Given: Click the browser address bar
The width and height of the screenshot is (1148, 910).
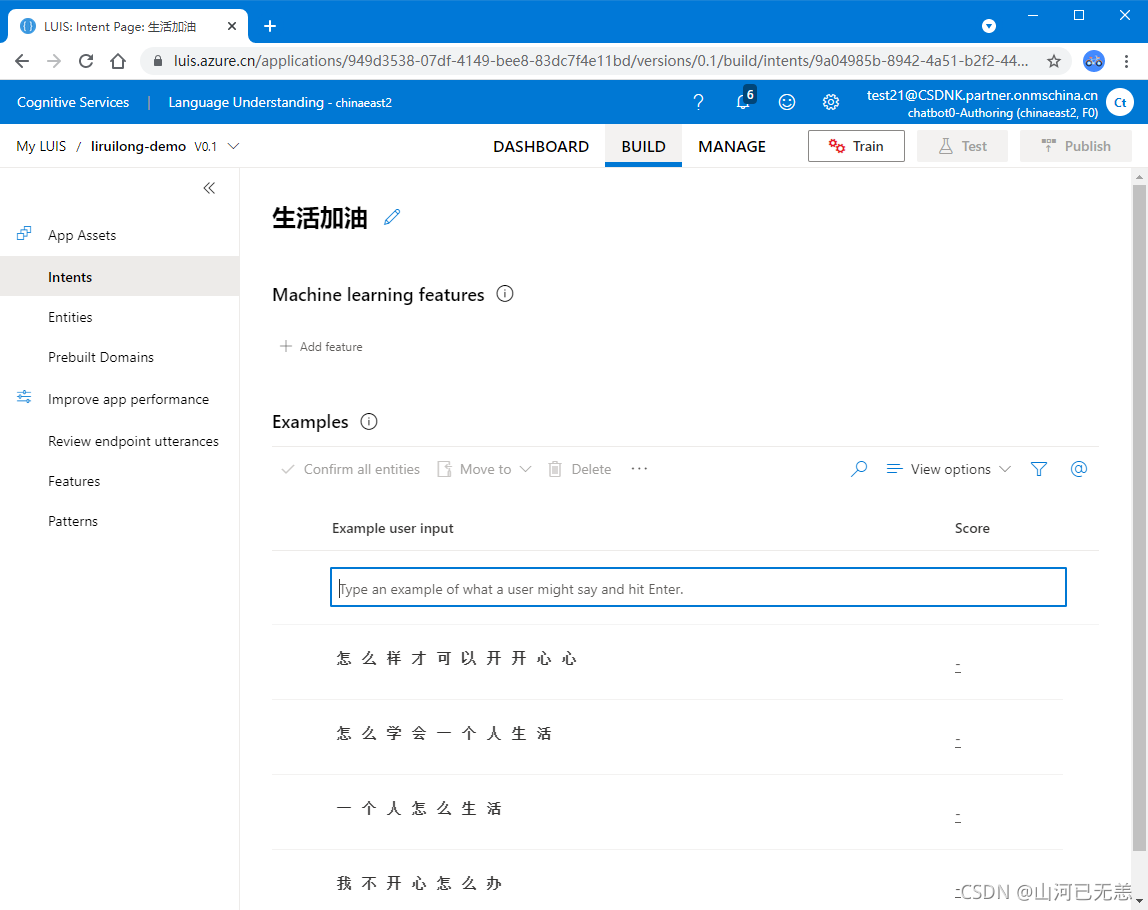Looking at the screenshot, I should pyautogui.click(x=600, y=61).
